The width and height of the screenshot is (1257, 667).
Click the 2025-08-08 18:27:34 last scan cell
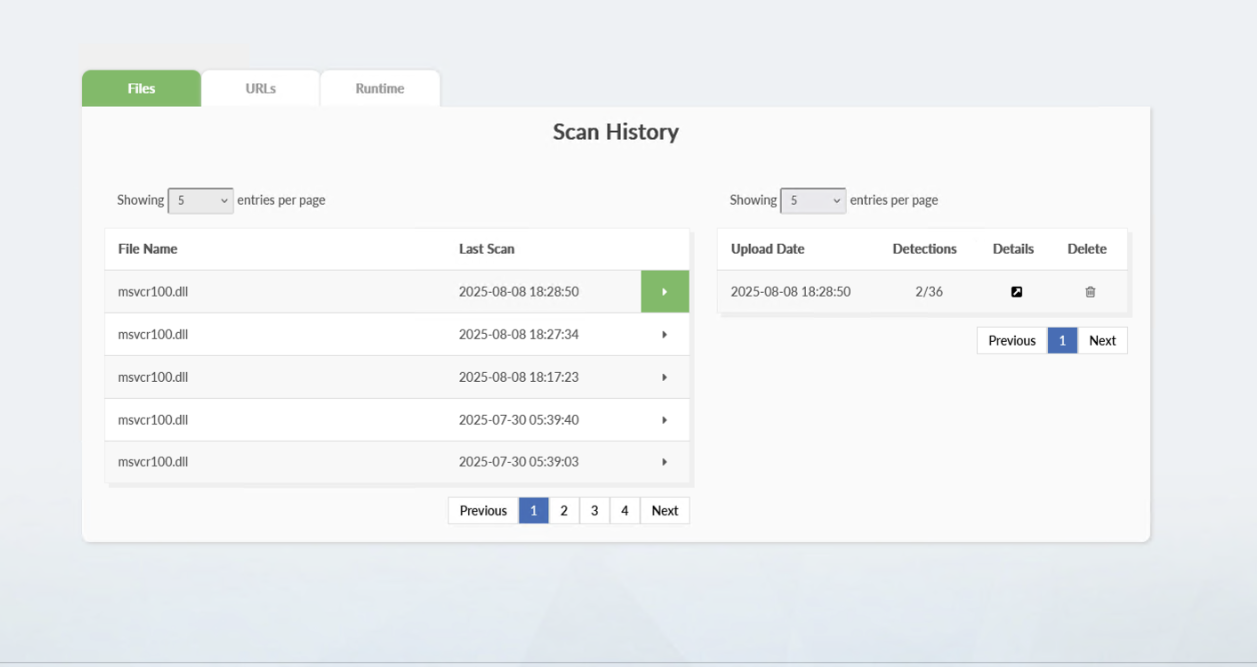(519, 335)
